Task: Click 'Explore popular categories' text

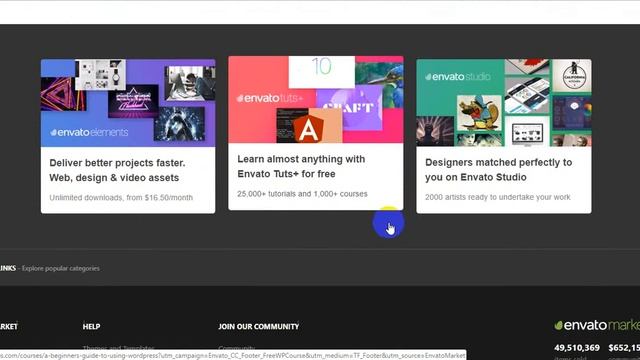Action: (x=60, y=268)
